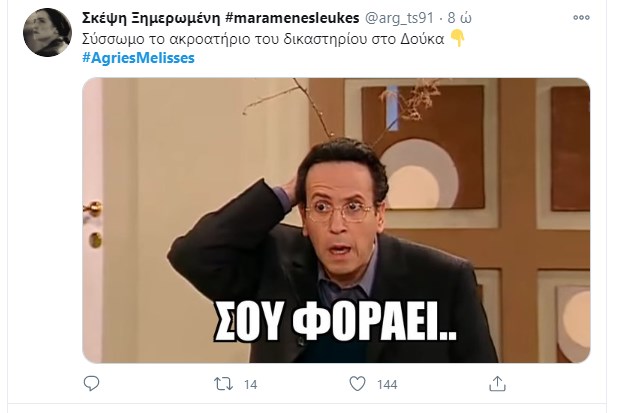Like the tweet with heart icon
Screen dimensions: 623x413
click(x=357, y=384)
